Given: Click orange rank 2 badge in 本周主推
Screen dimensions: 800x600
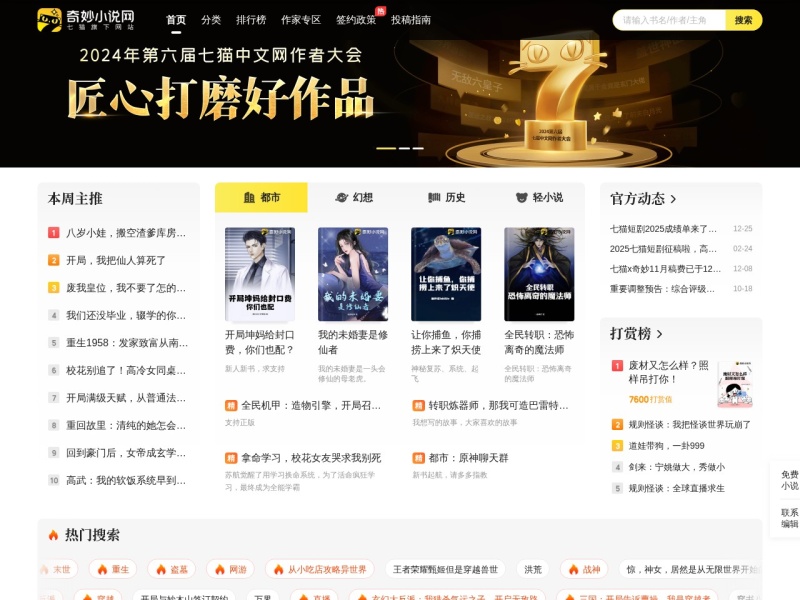Looking at the screenshot, I should click(54, 261).
